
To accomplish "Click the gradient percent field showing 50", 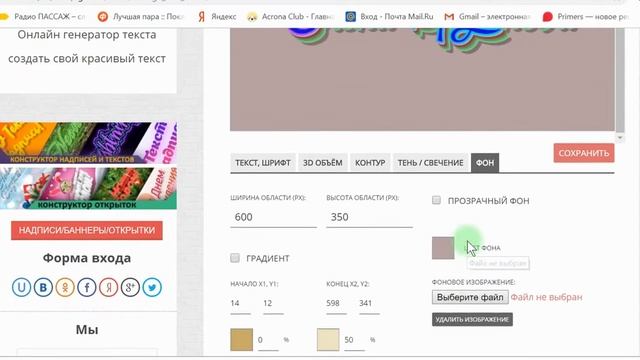I will point(354,340).
